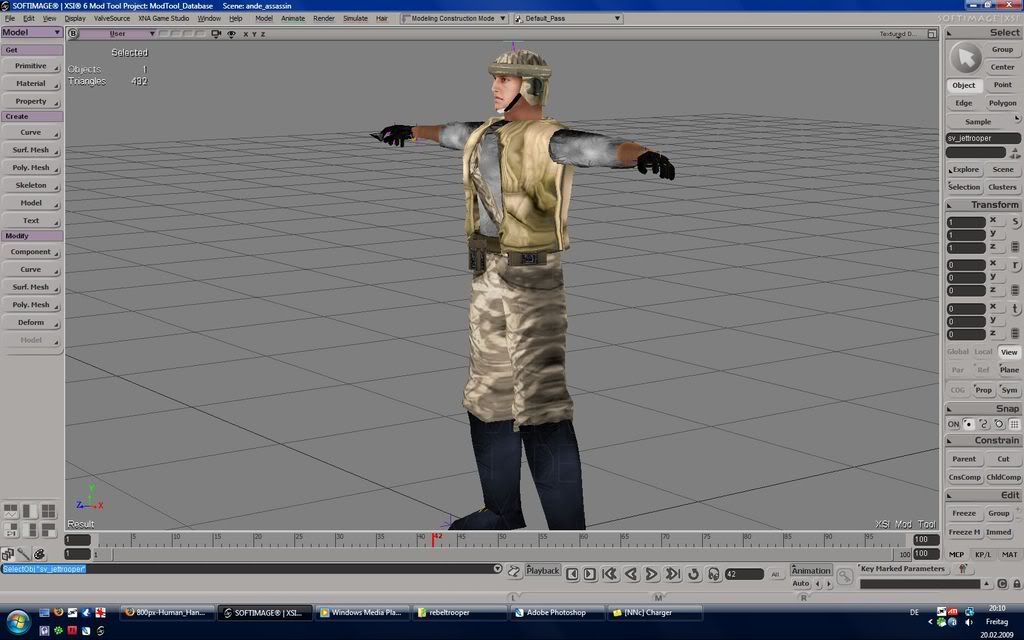1024x640 pixels.
Task: Toggle the Snap ON button
Action: pos(953,424)
